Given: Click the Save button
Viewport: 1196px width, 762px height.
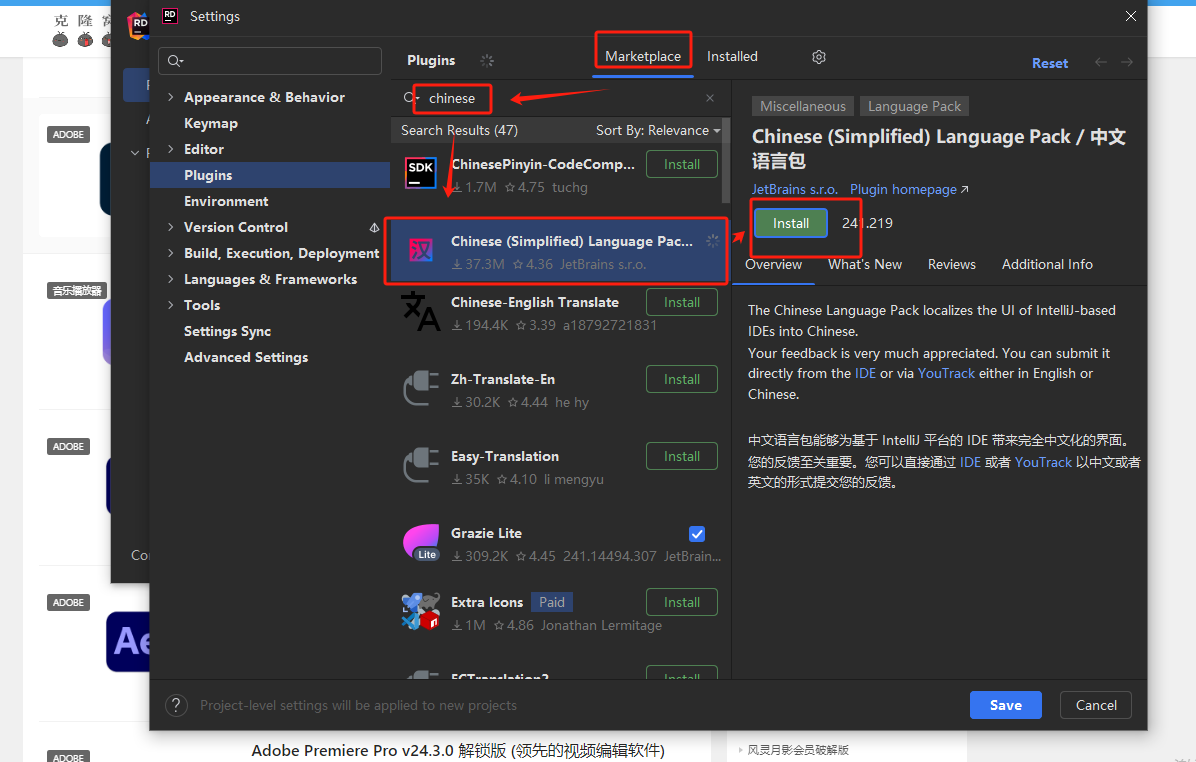Looking at the screenshot, I should (1006, 706).
